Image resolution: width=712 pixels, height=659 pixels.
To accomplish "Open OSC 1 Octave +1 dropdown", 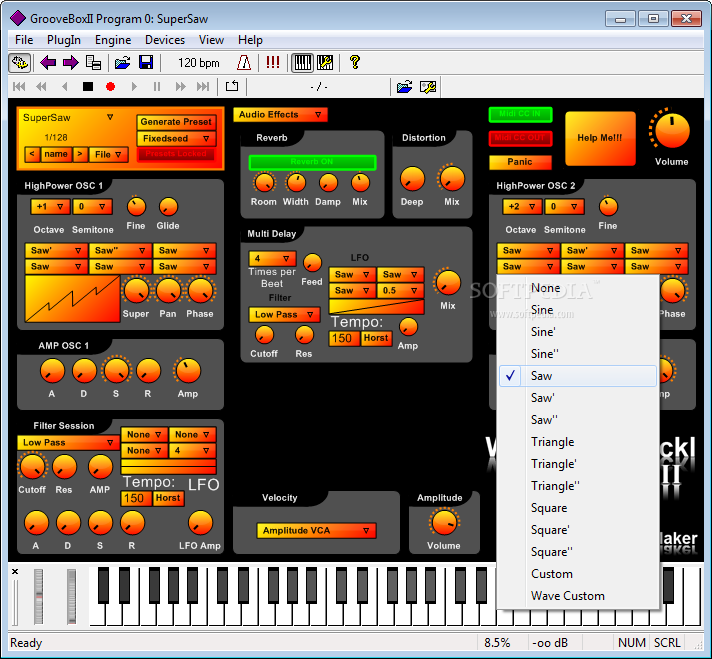I will [x=50, y=207].
